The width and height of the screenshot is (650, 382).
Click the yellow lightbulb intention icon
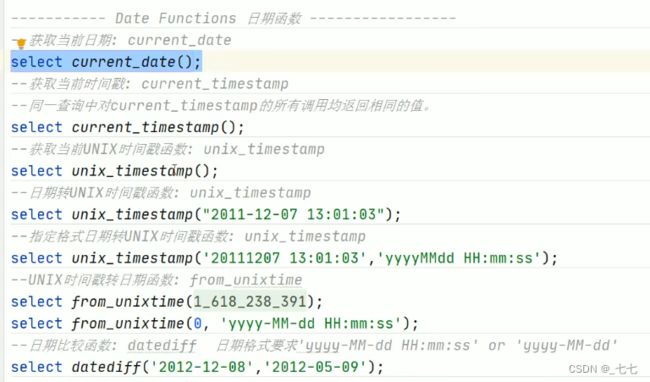click(20, 42)
